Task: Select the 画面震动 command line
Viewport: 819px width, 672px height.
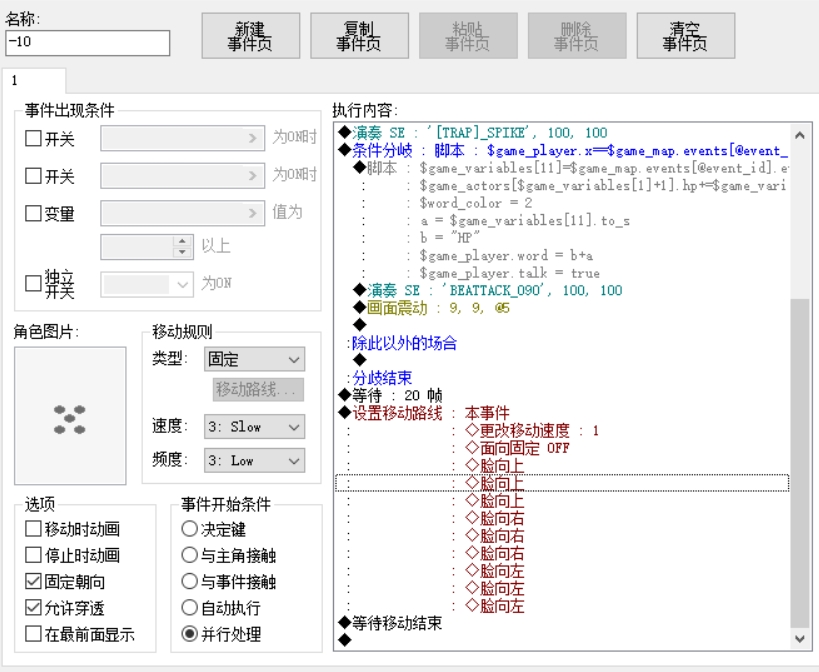Action: coord(562,308)
